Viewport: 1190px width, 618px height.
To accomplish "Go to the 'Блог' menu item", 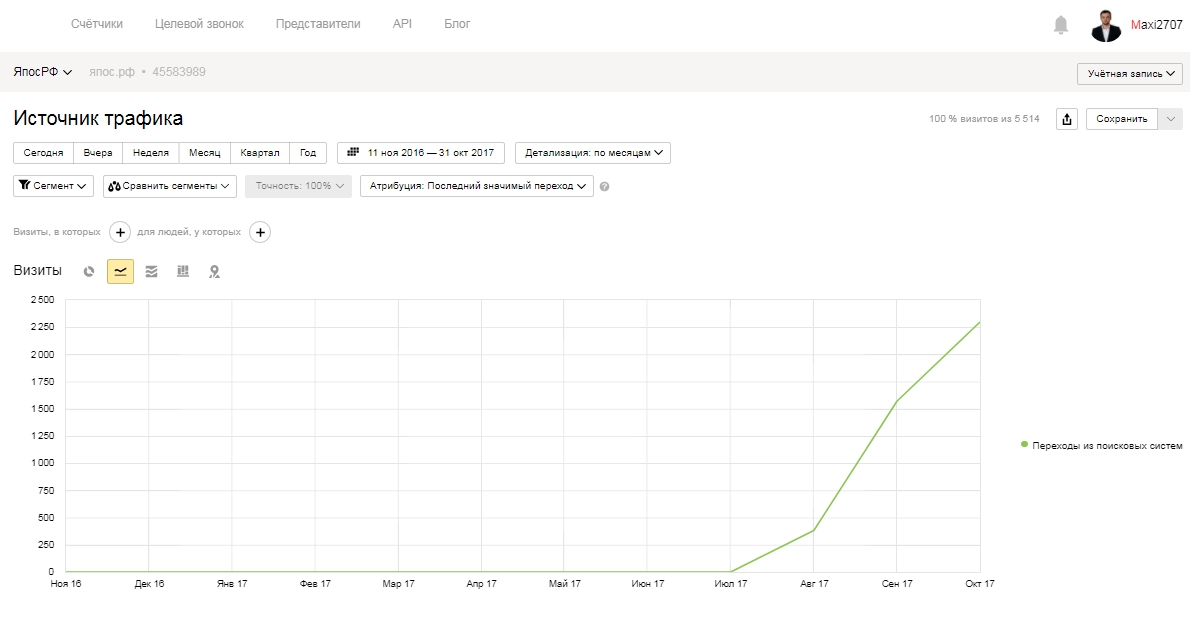I will [457, 24].
